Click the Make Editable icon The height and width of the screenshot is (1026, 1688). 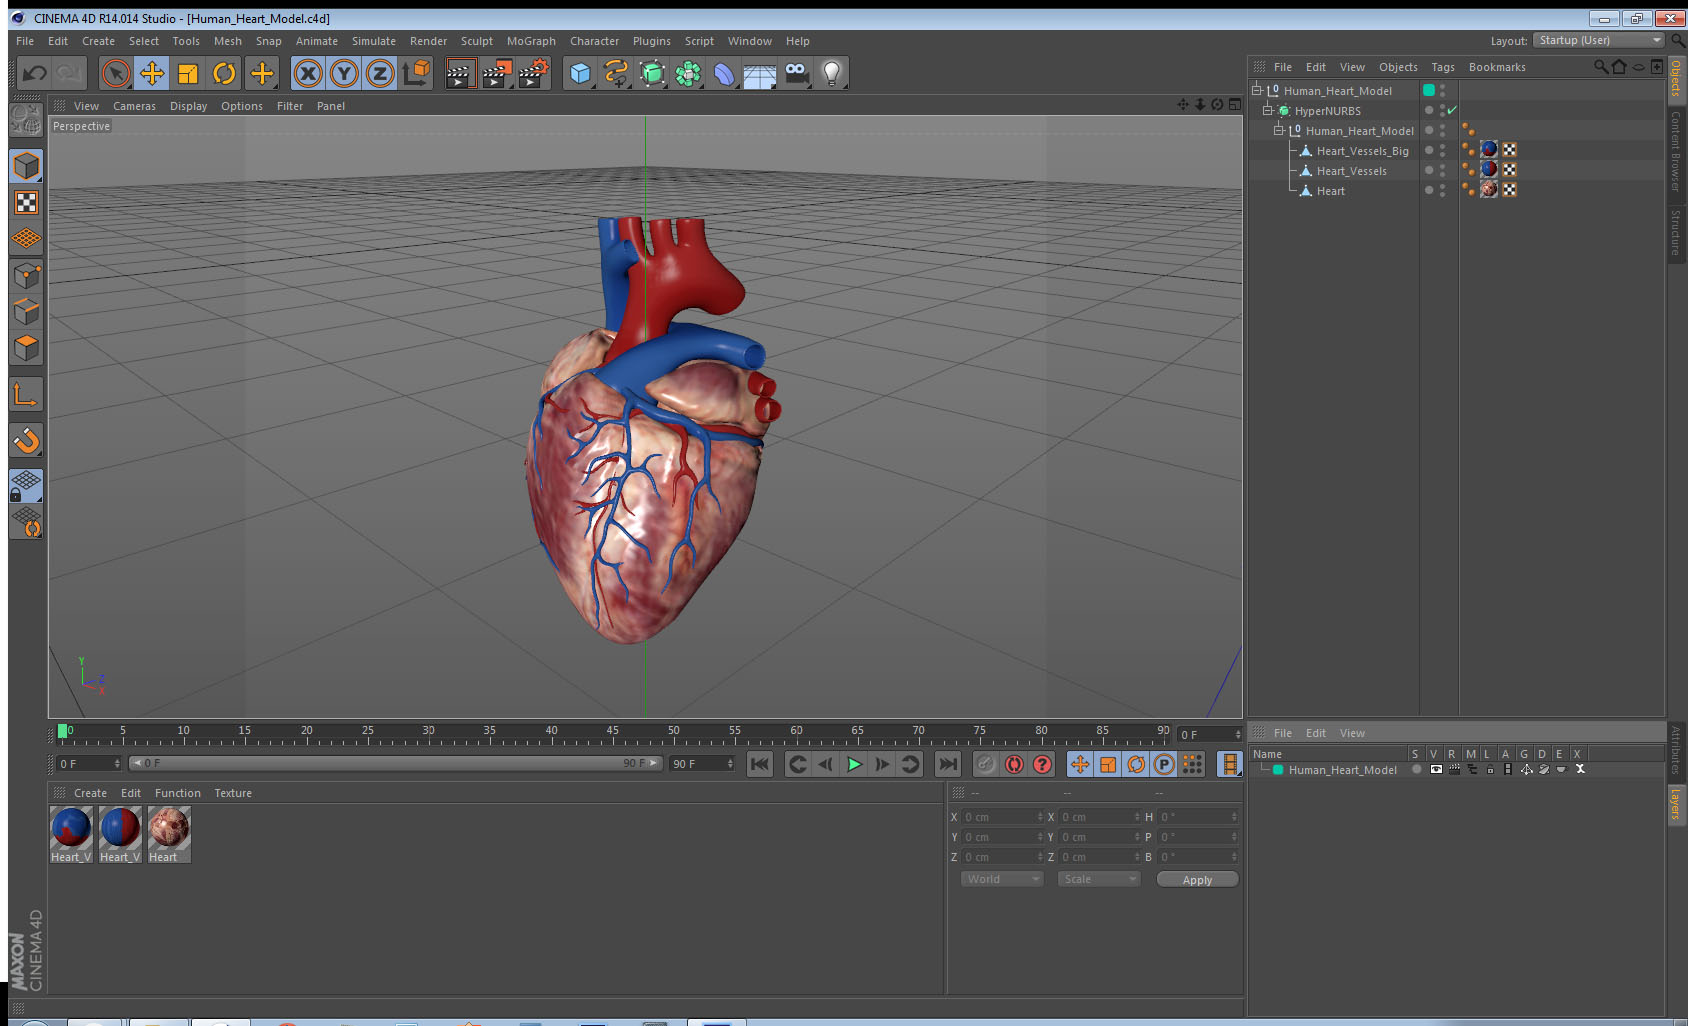pos(26,121)
